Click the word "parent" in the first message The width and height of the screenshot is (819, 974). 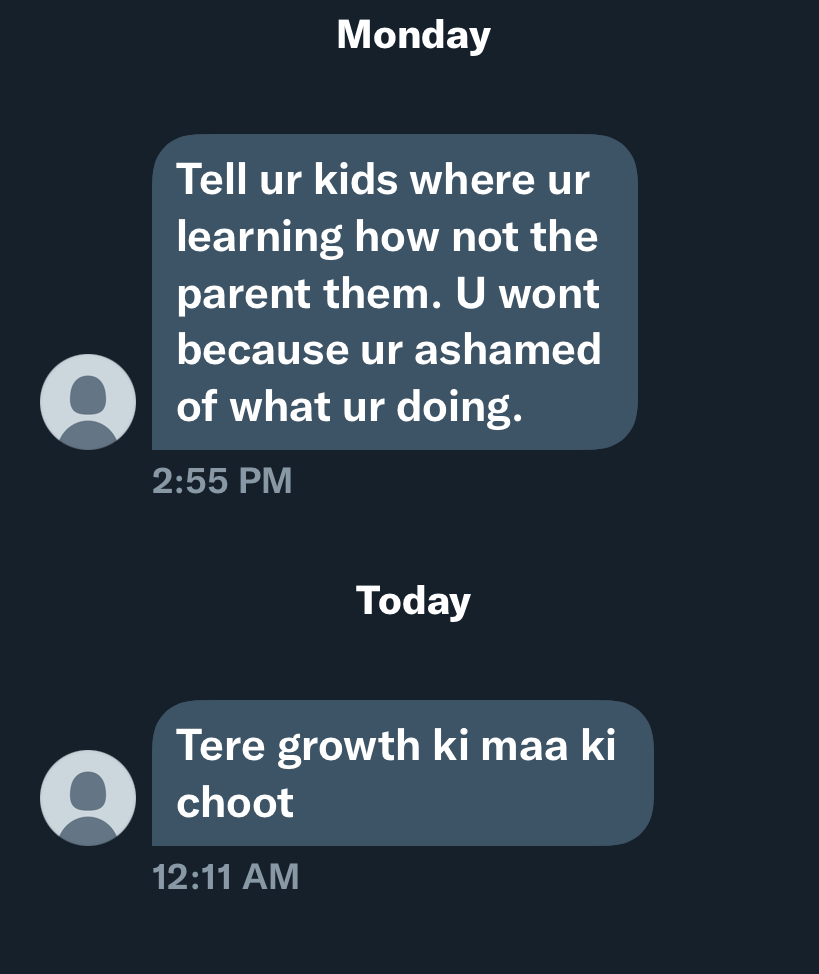click(x=244, y=294)
